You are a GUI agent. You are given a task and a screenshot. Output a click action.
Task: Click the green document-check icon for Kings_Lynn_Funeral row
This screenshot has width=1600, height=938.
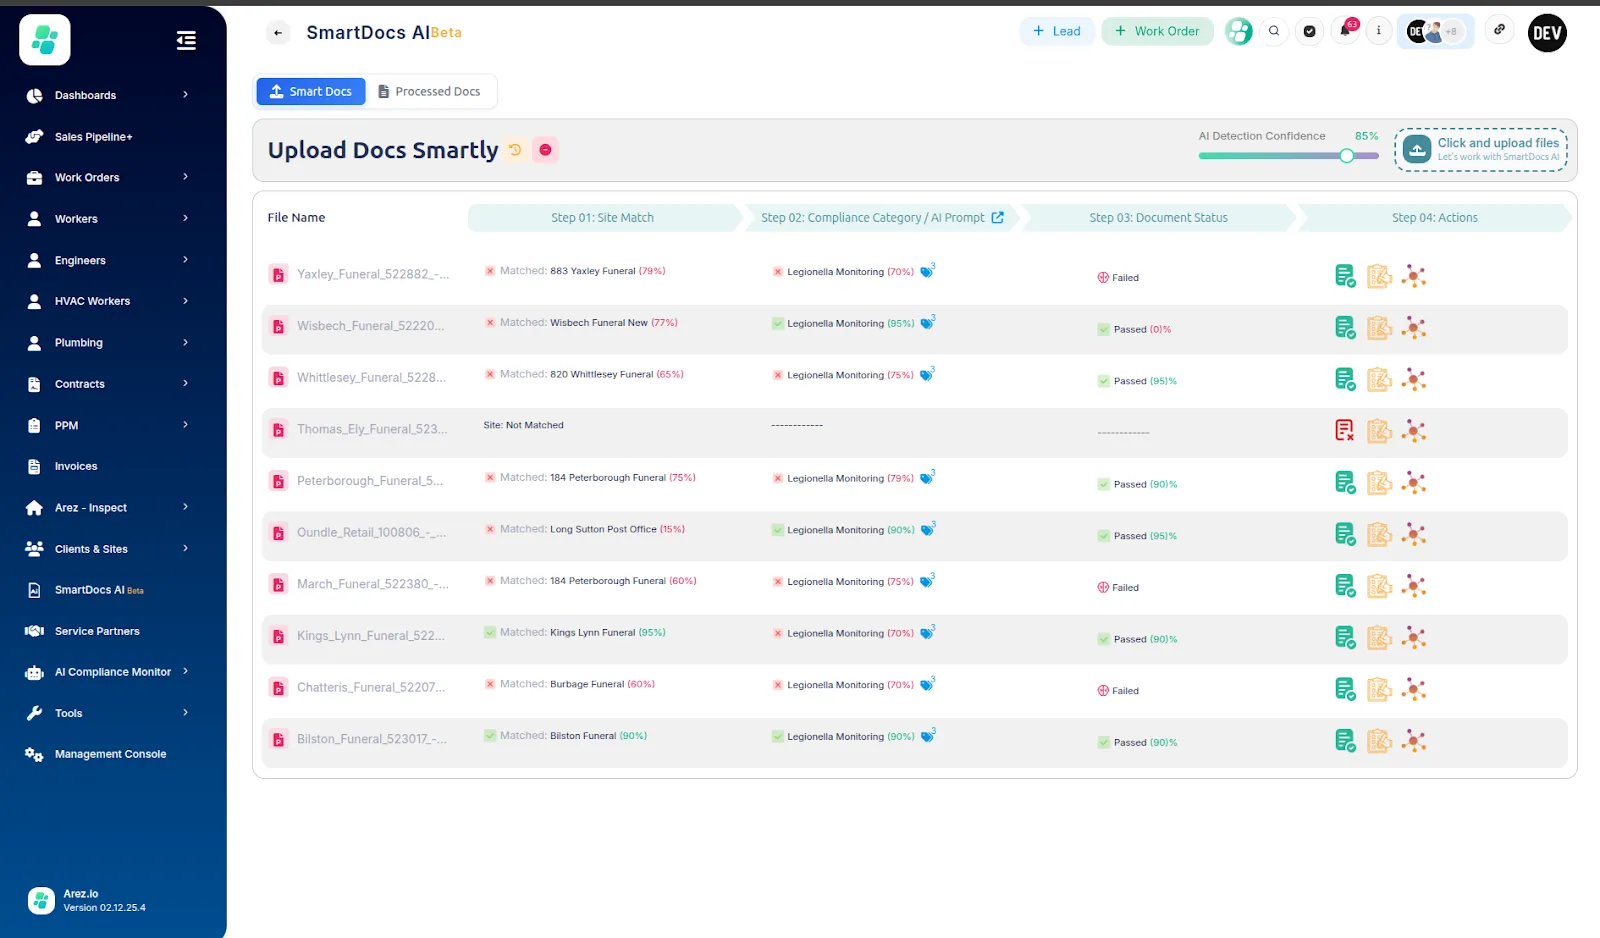click(x=1345, y=638)
